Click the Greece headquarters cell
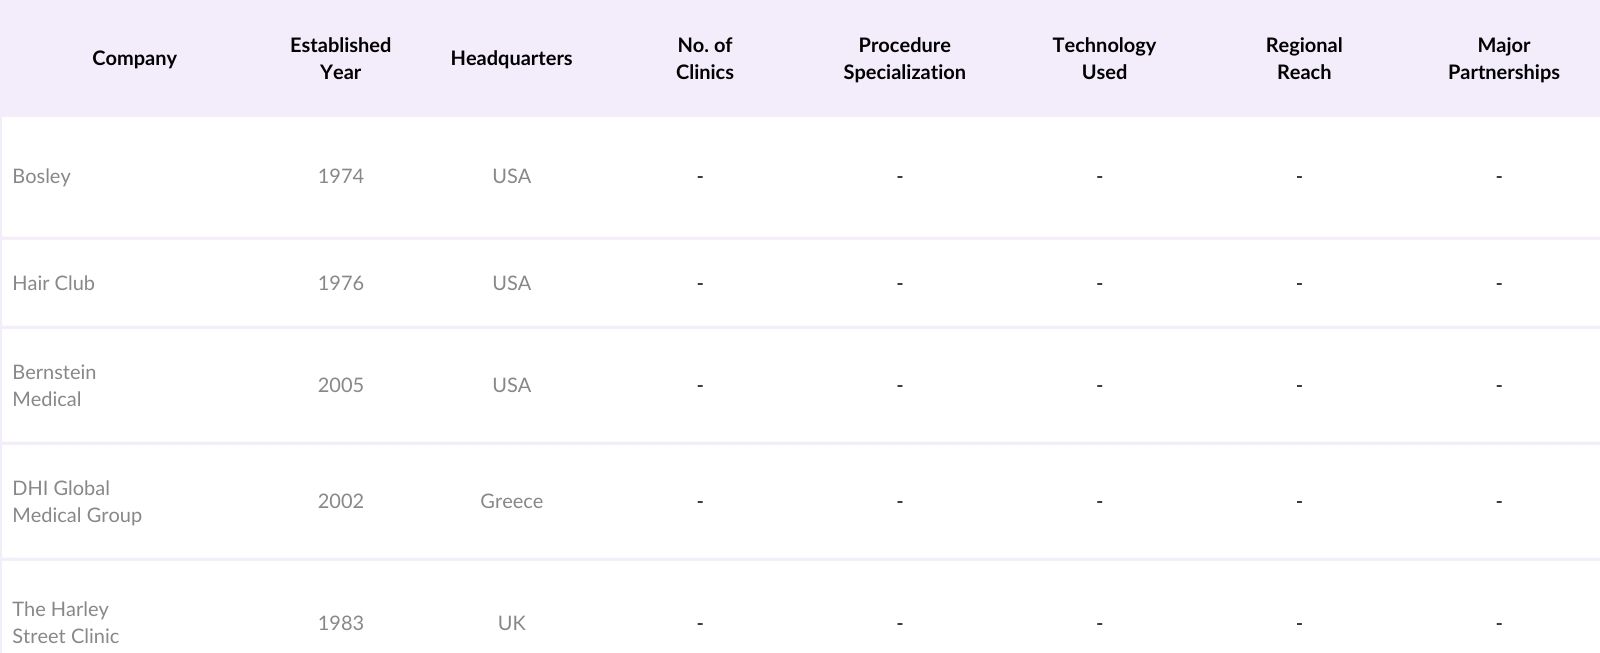This screenshot has width=1600, height=653. pyautogui.click(x=511, y=501)
